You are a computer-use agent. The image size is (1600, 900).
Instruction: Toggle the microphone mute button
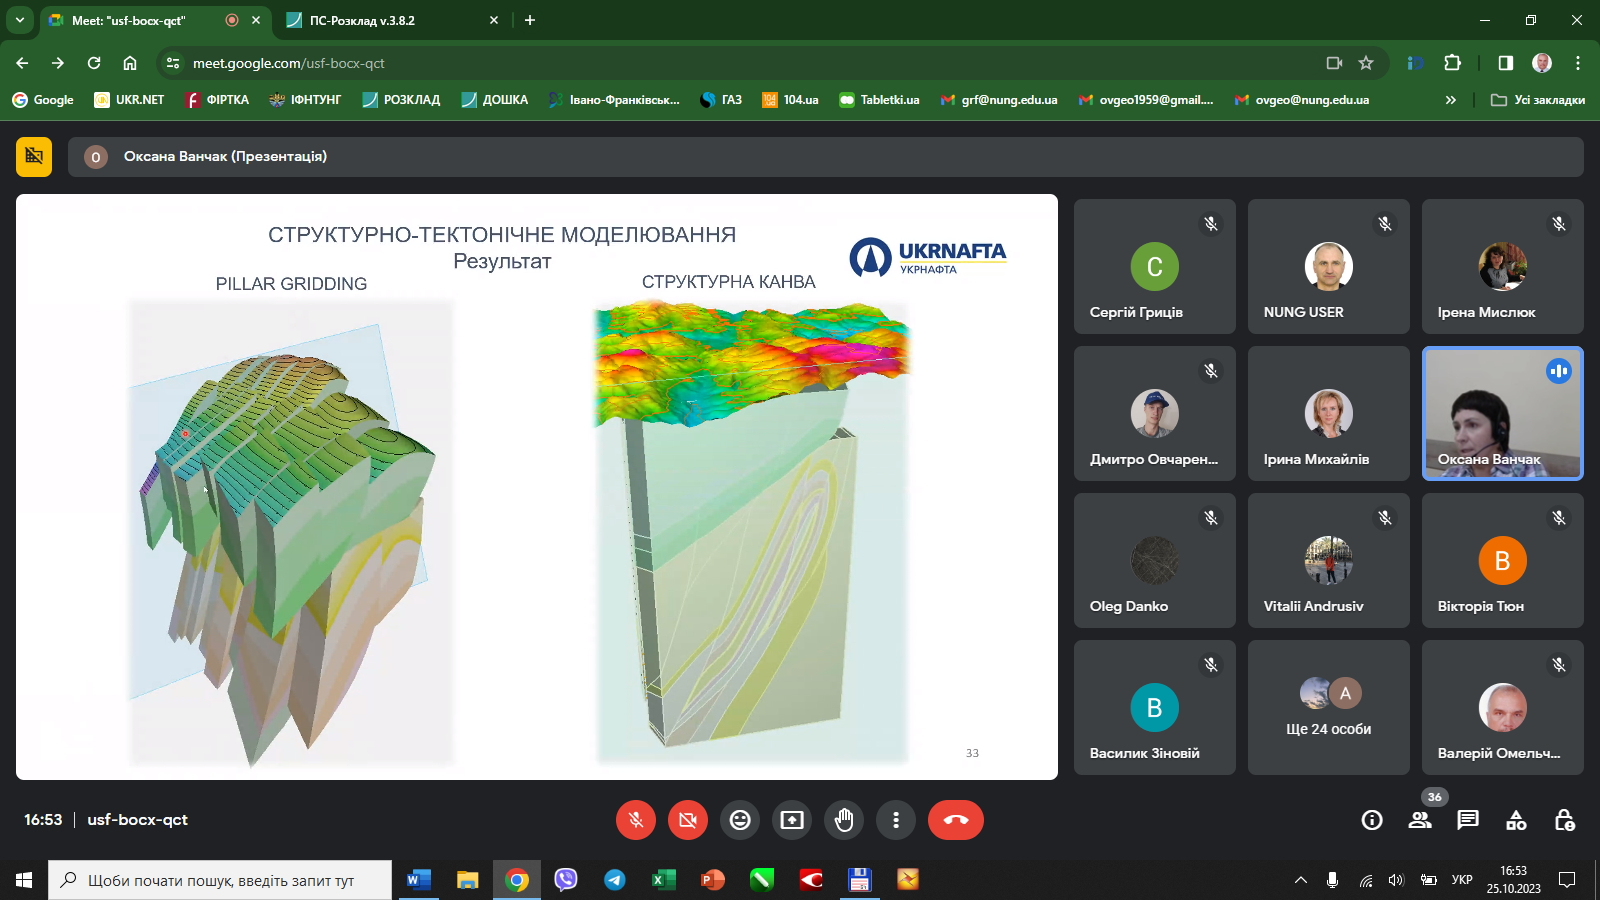click(636, 820)
